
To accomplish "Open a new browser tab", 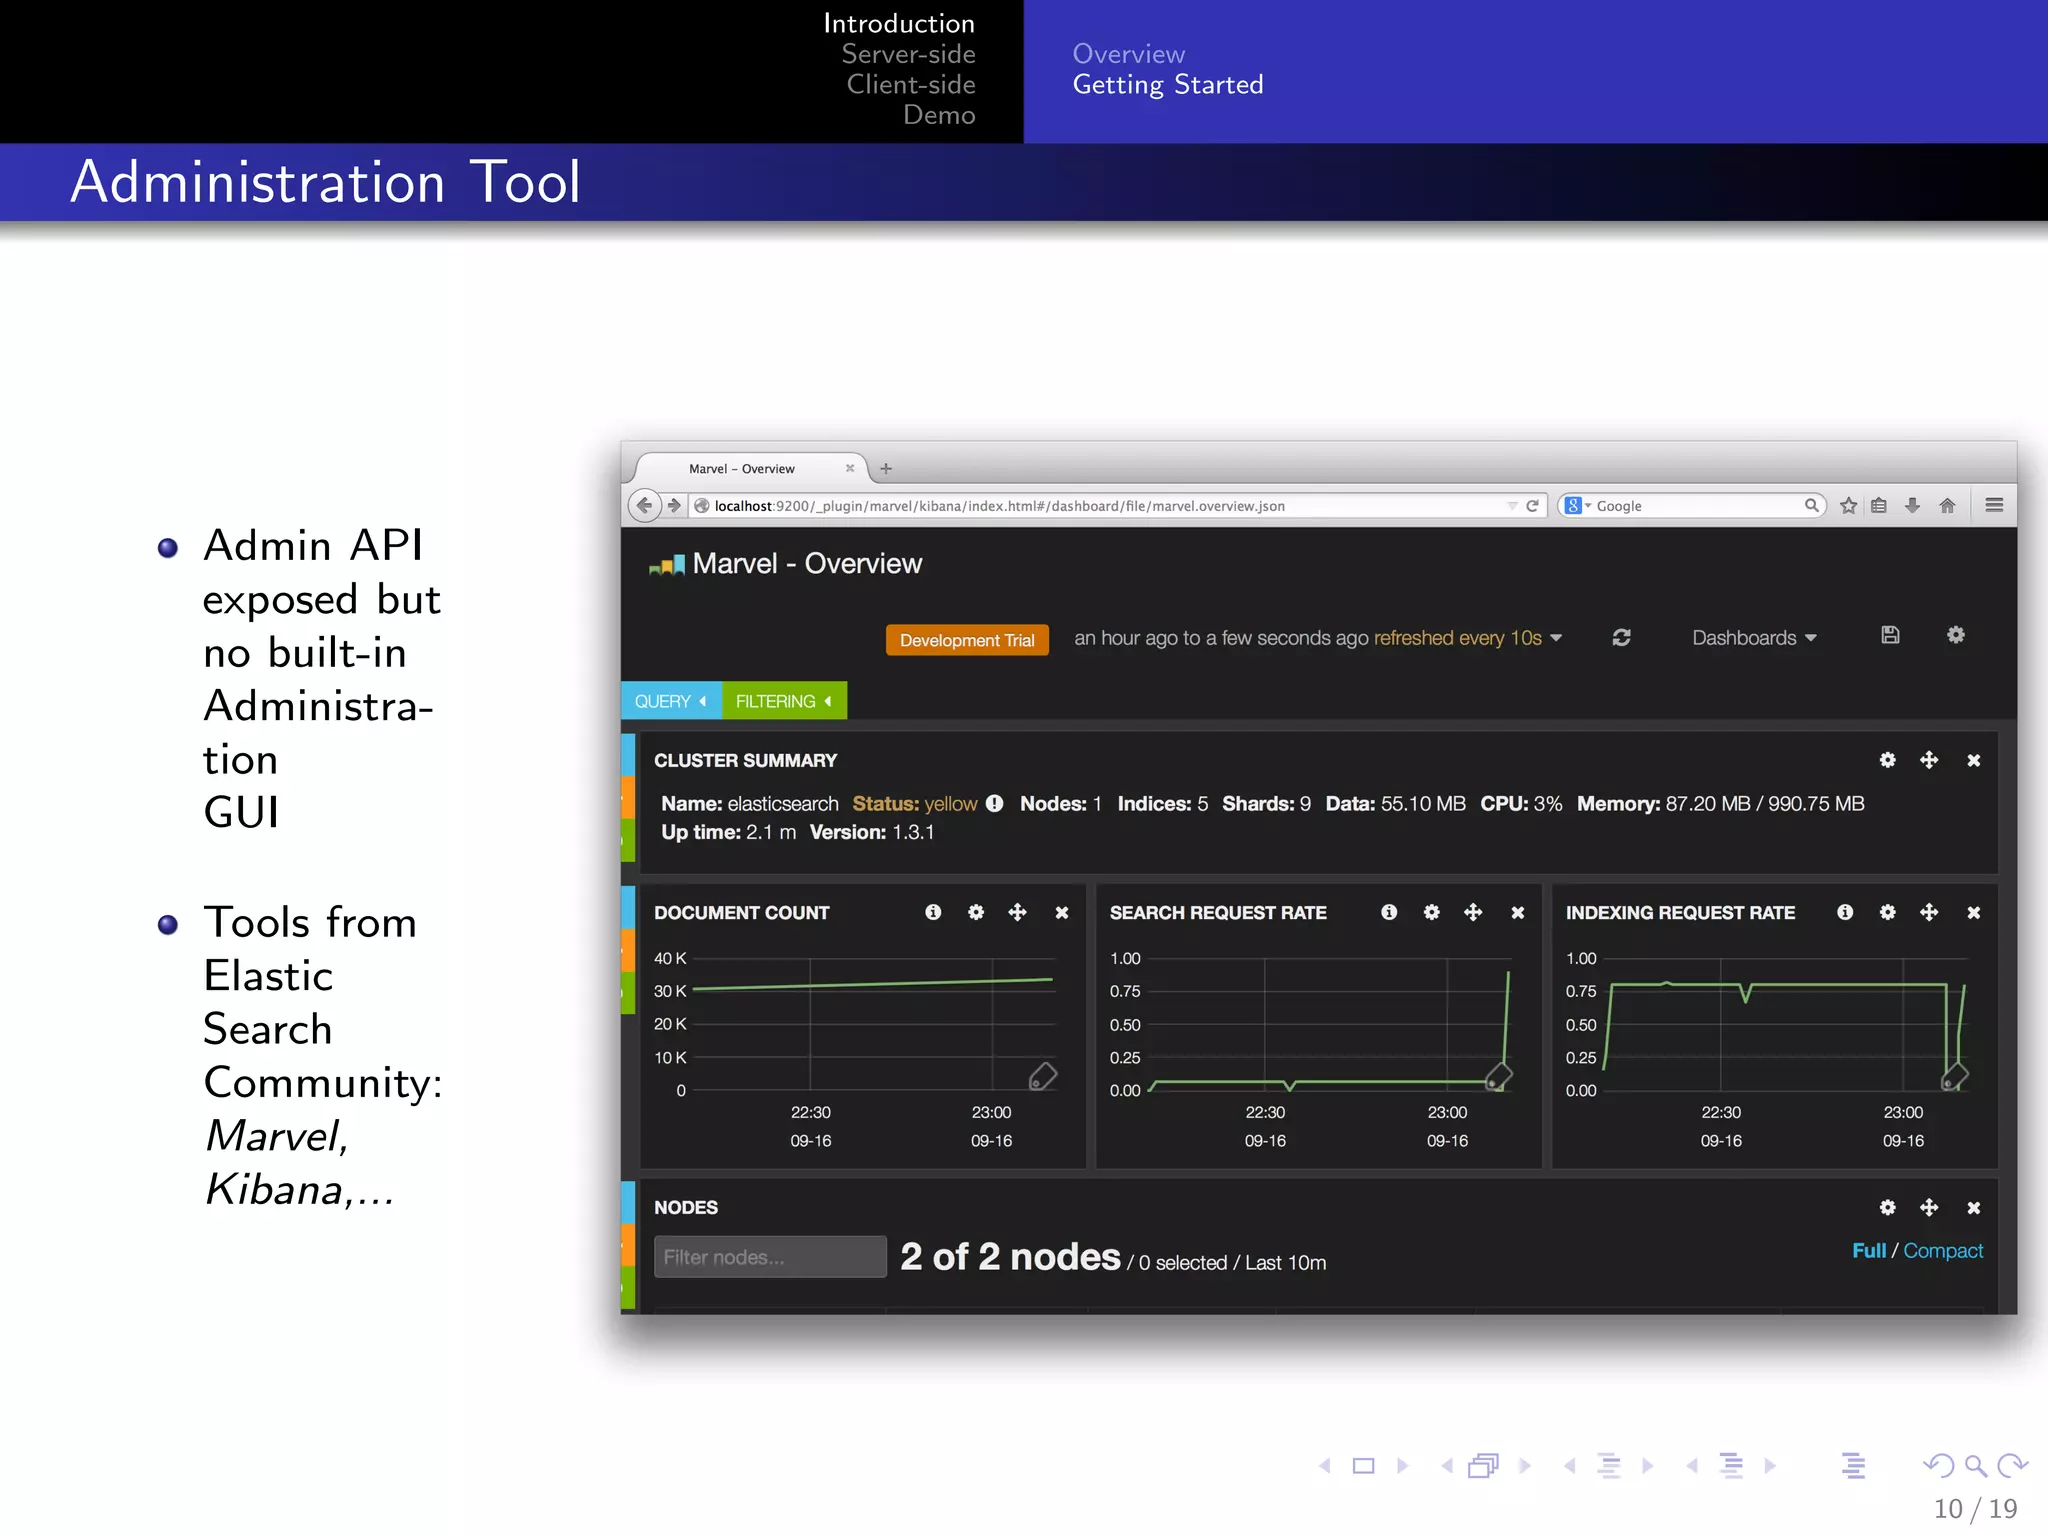I will point(886,468).
